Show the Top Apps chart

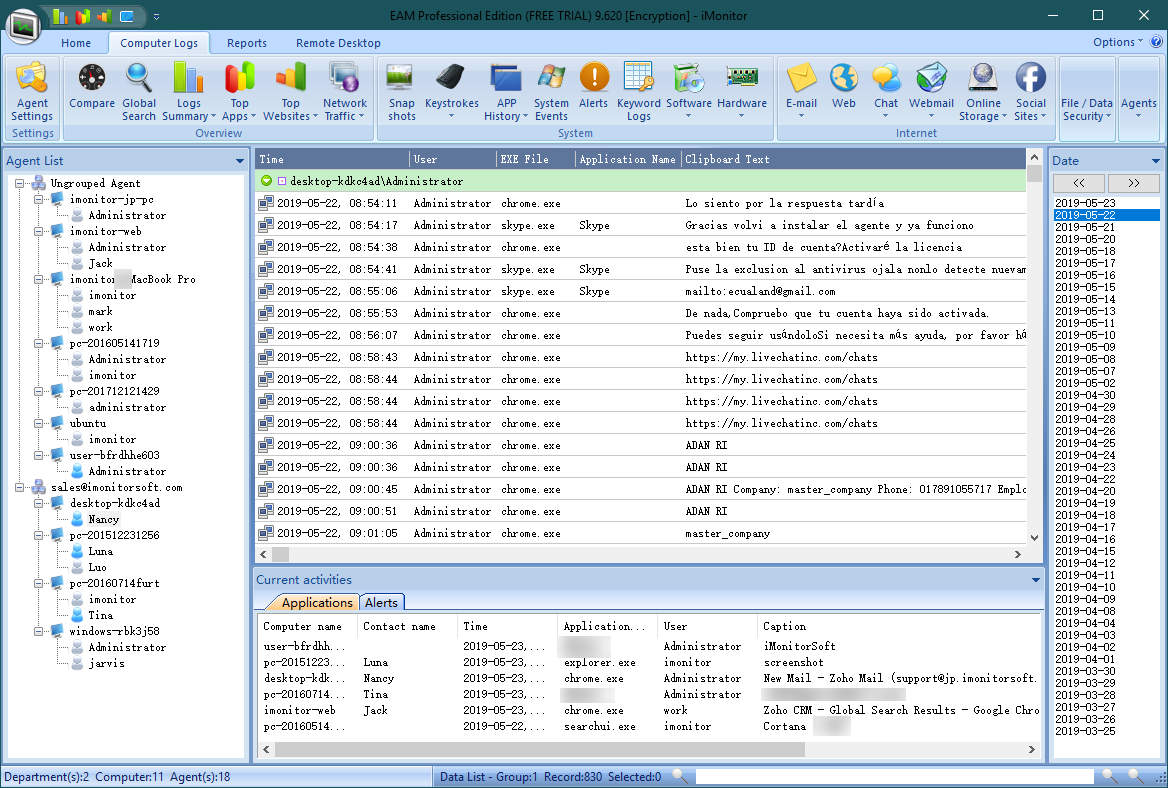pos(239,92)
